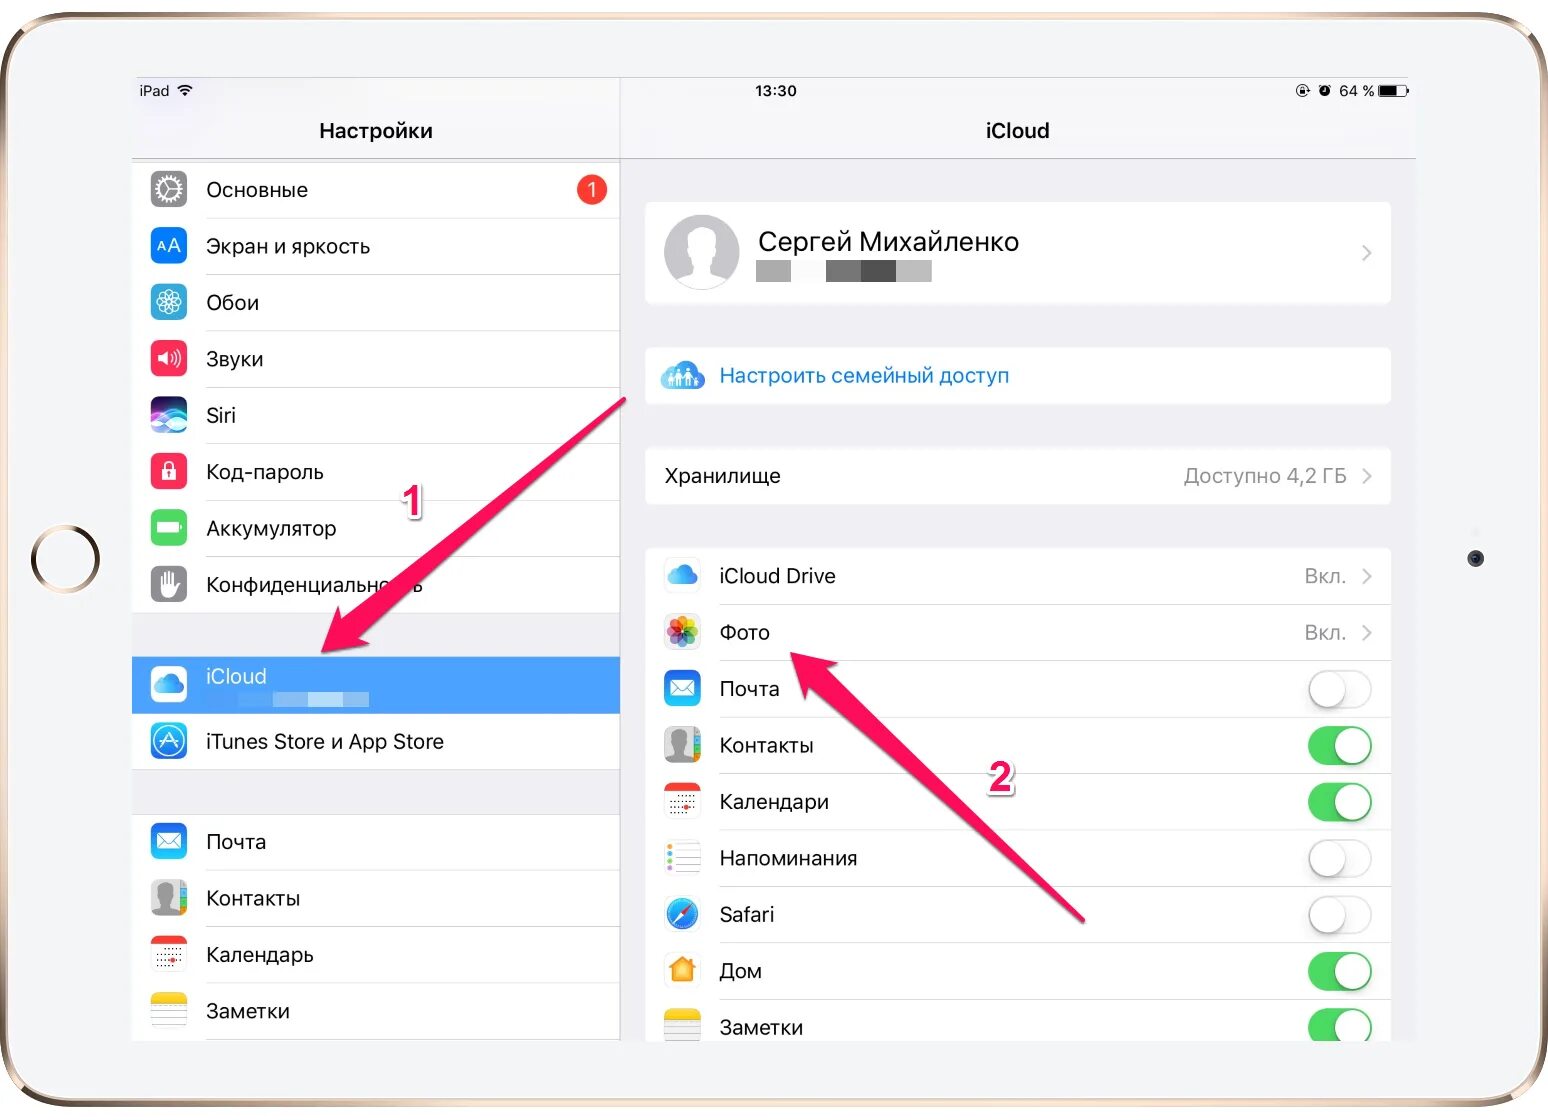Tap the profile avatar picture
Screen dimensions: 1548x1120
[x=702, y=252]
